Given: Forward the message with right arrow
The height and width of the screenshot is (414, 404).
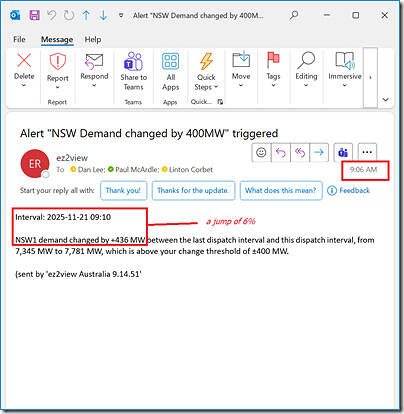Looking at the screenshot, I should click(319, 153).
